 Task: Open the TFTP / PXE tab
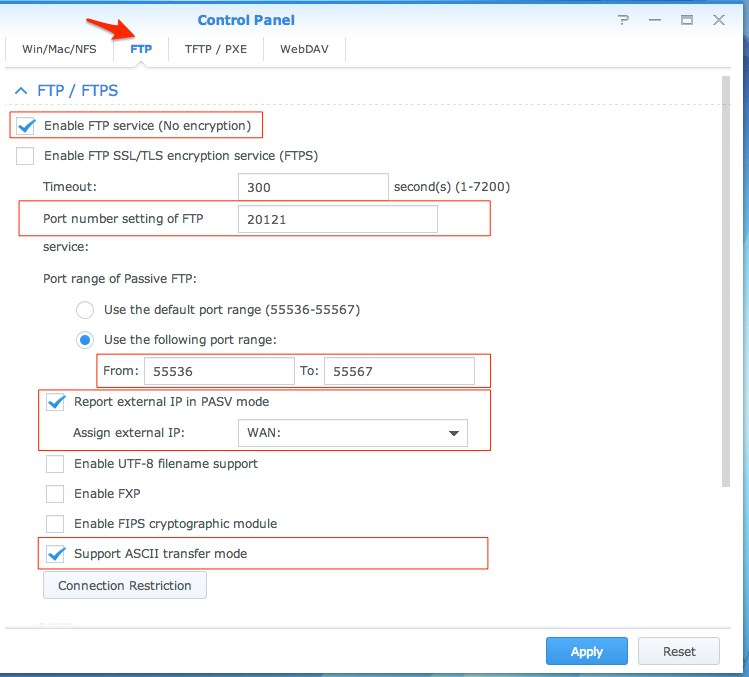point(216,48)
